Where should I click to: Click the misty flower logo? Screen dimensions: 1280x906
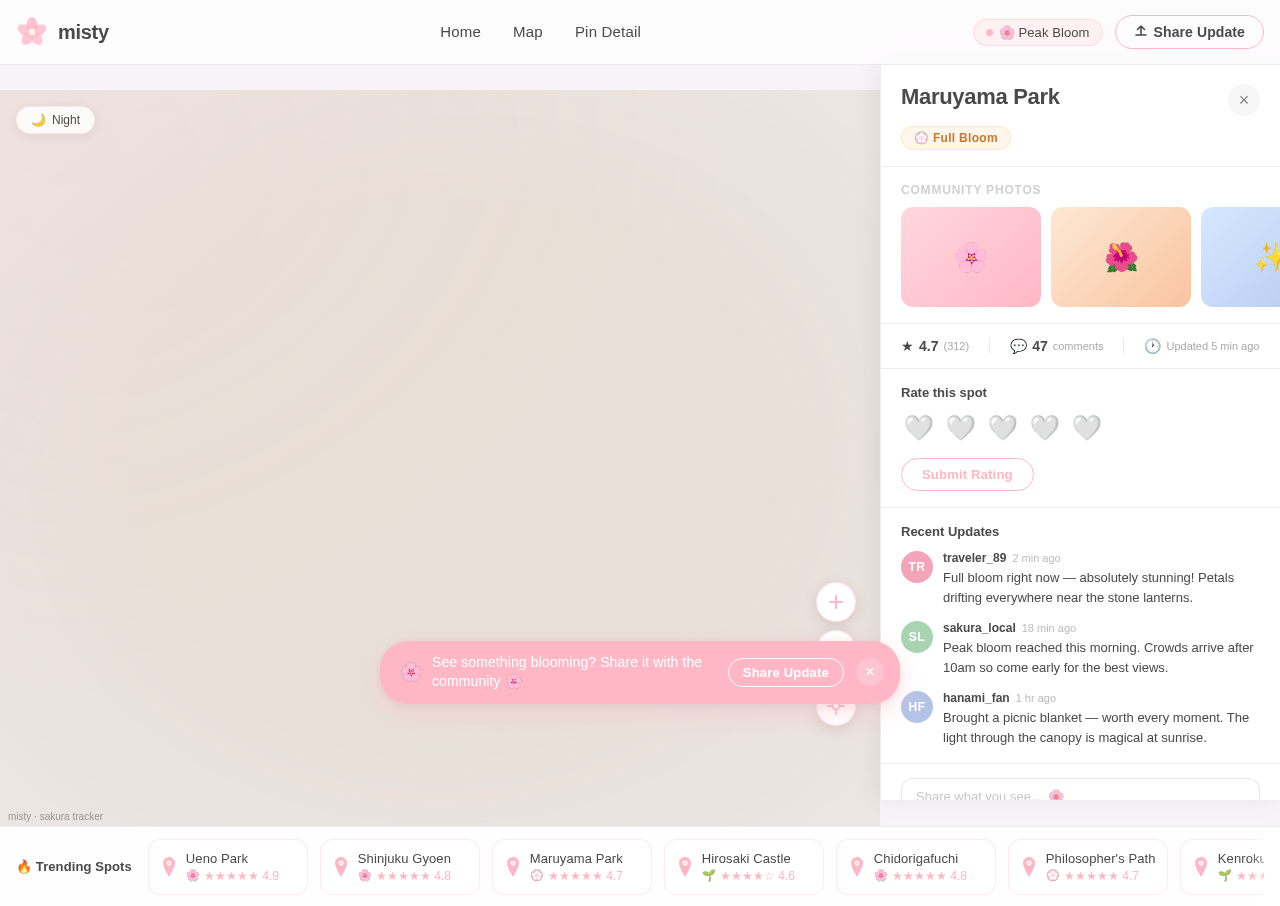pyautogui.click(x=32, y=32)
